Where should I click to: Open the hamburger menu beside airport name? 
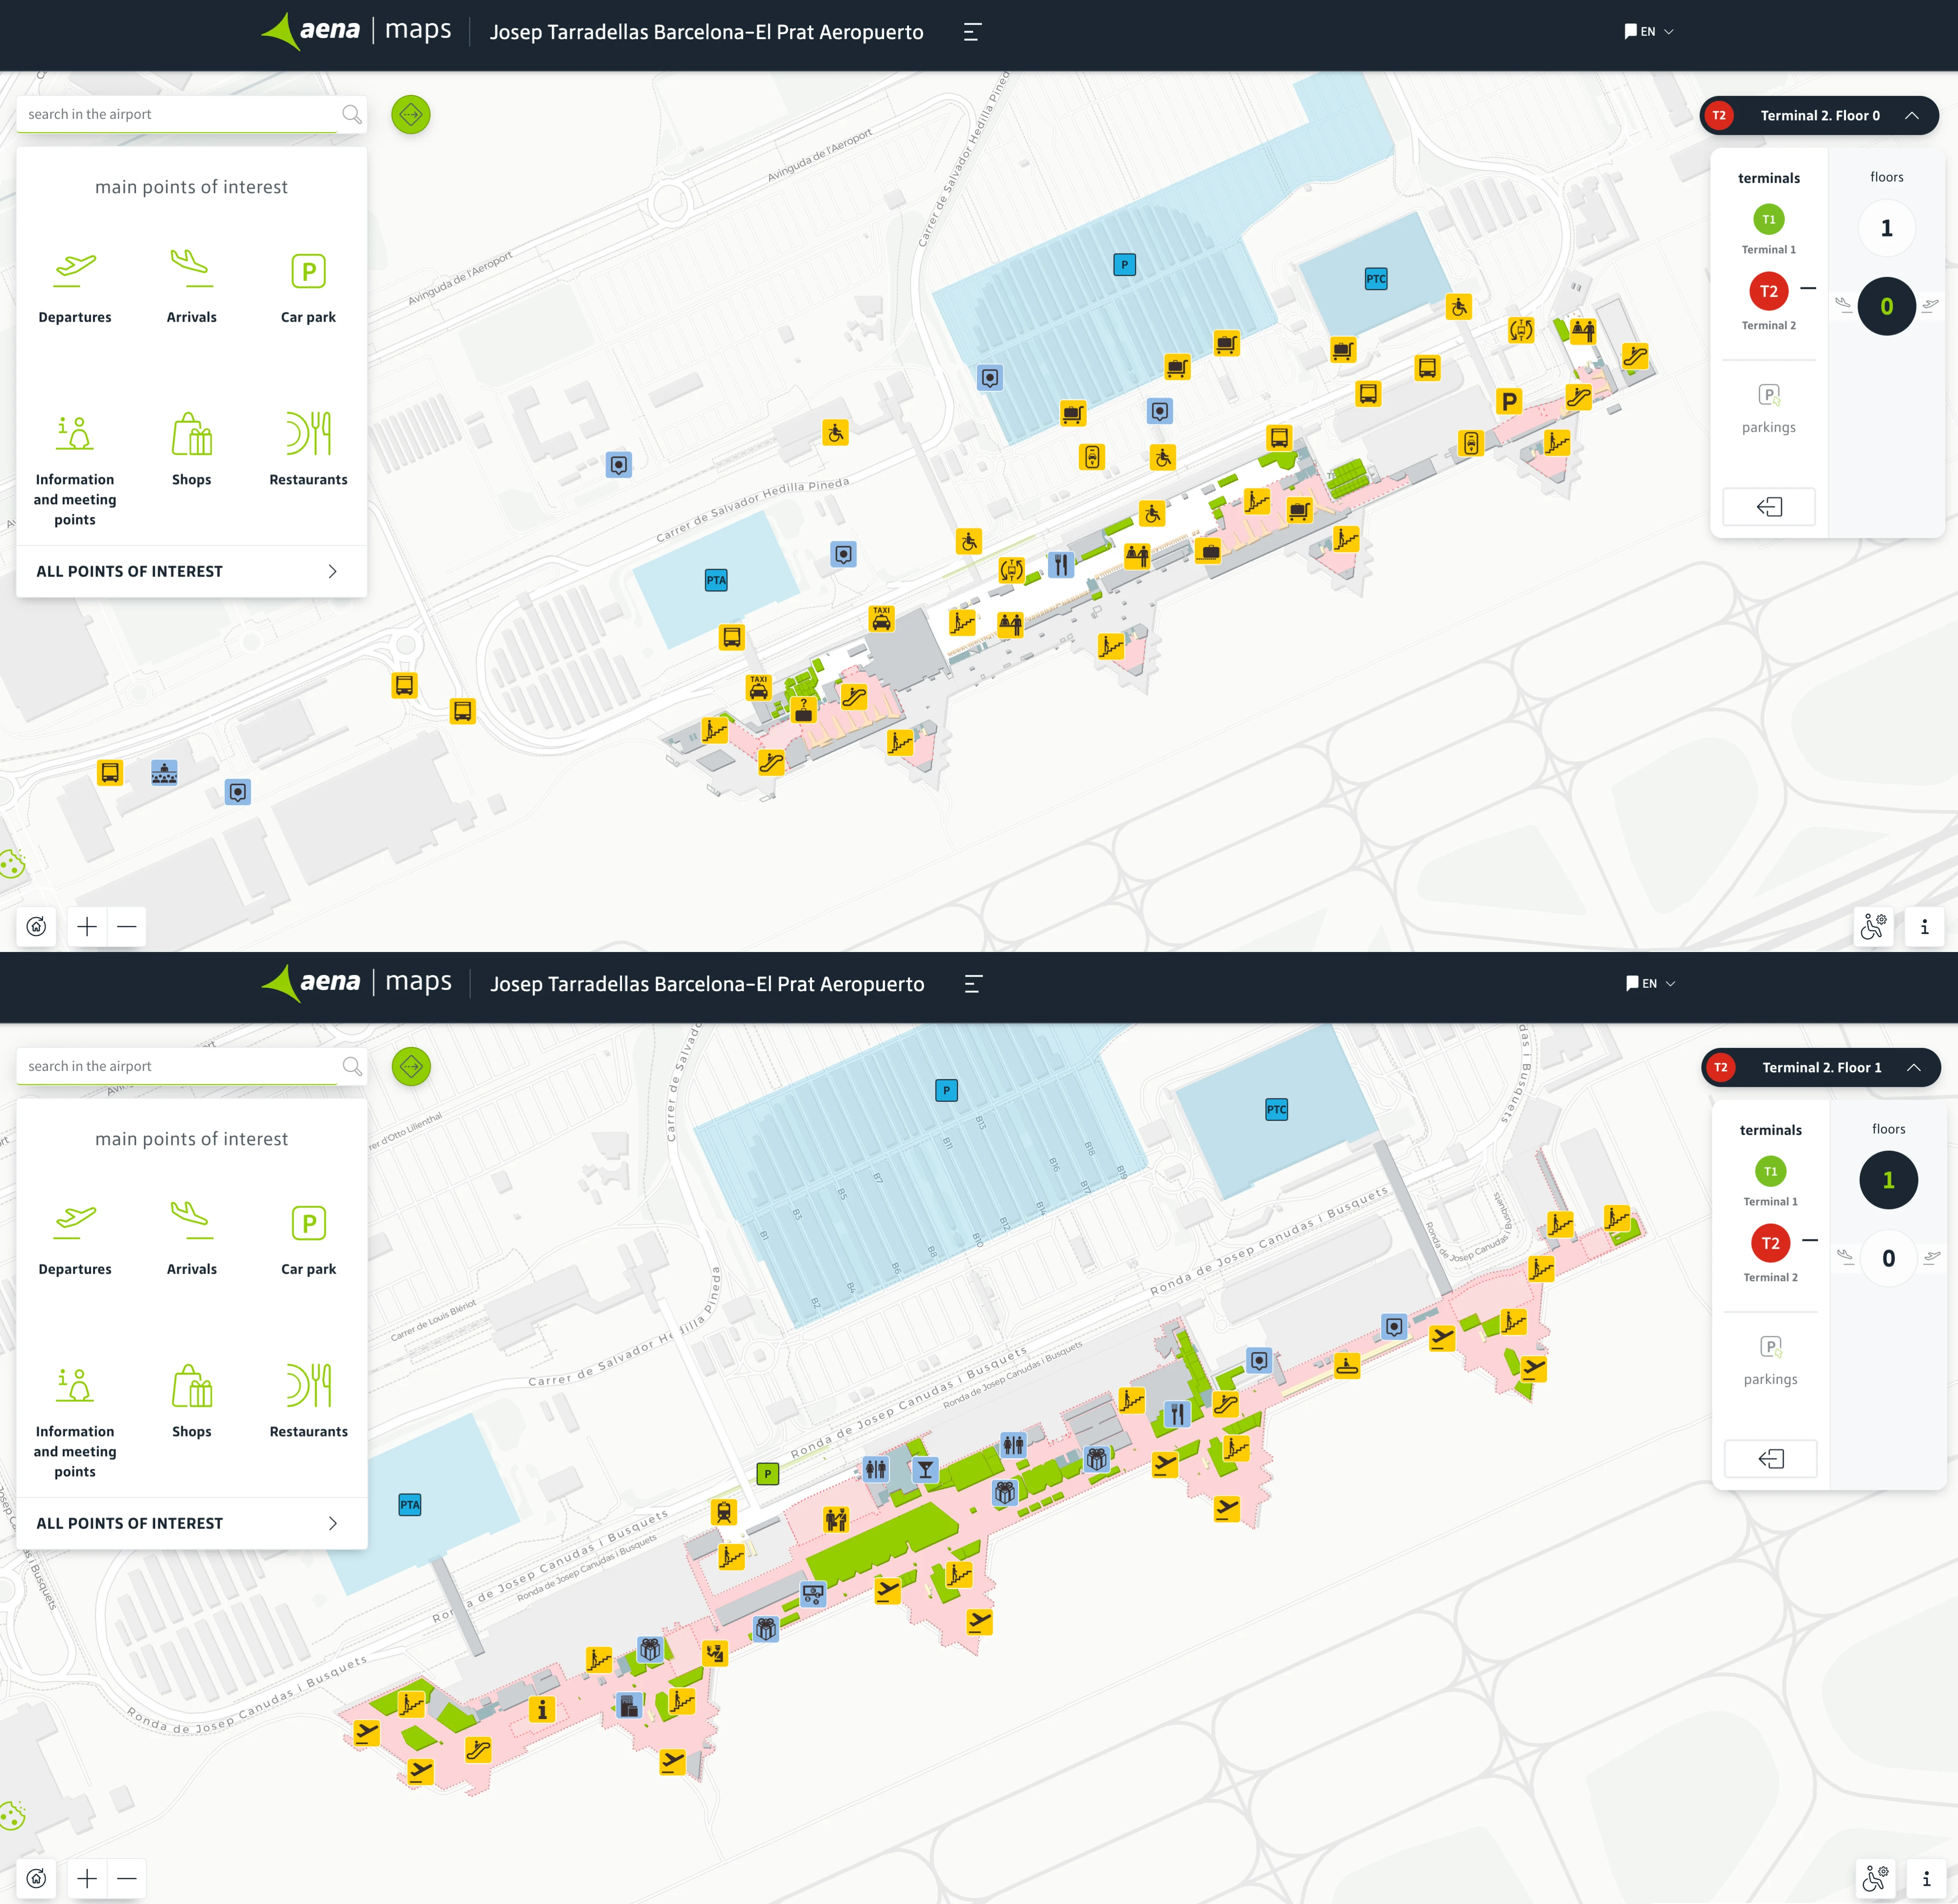coord(972,32)
